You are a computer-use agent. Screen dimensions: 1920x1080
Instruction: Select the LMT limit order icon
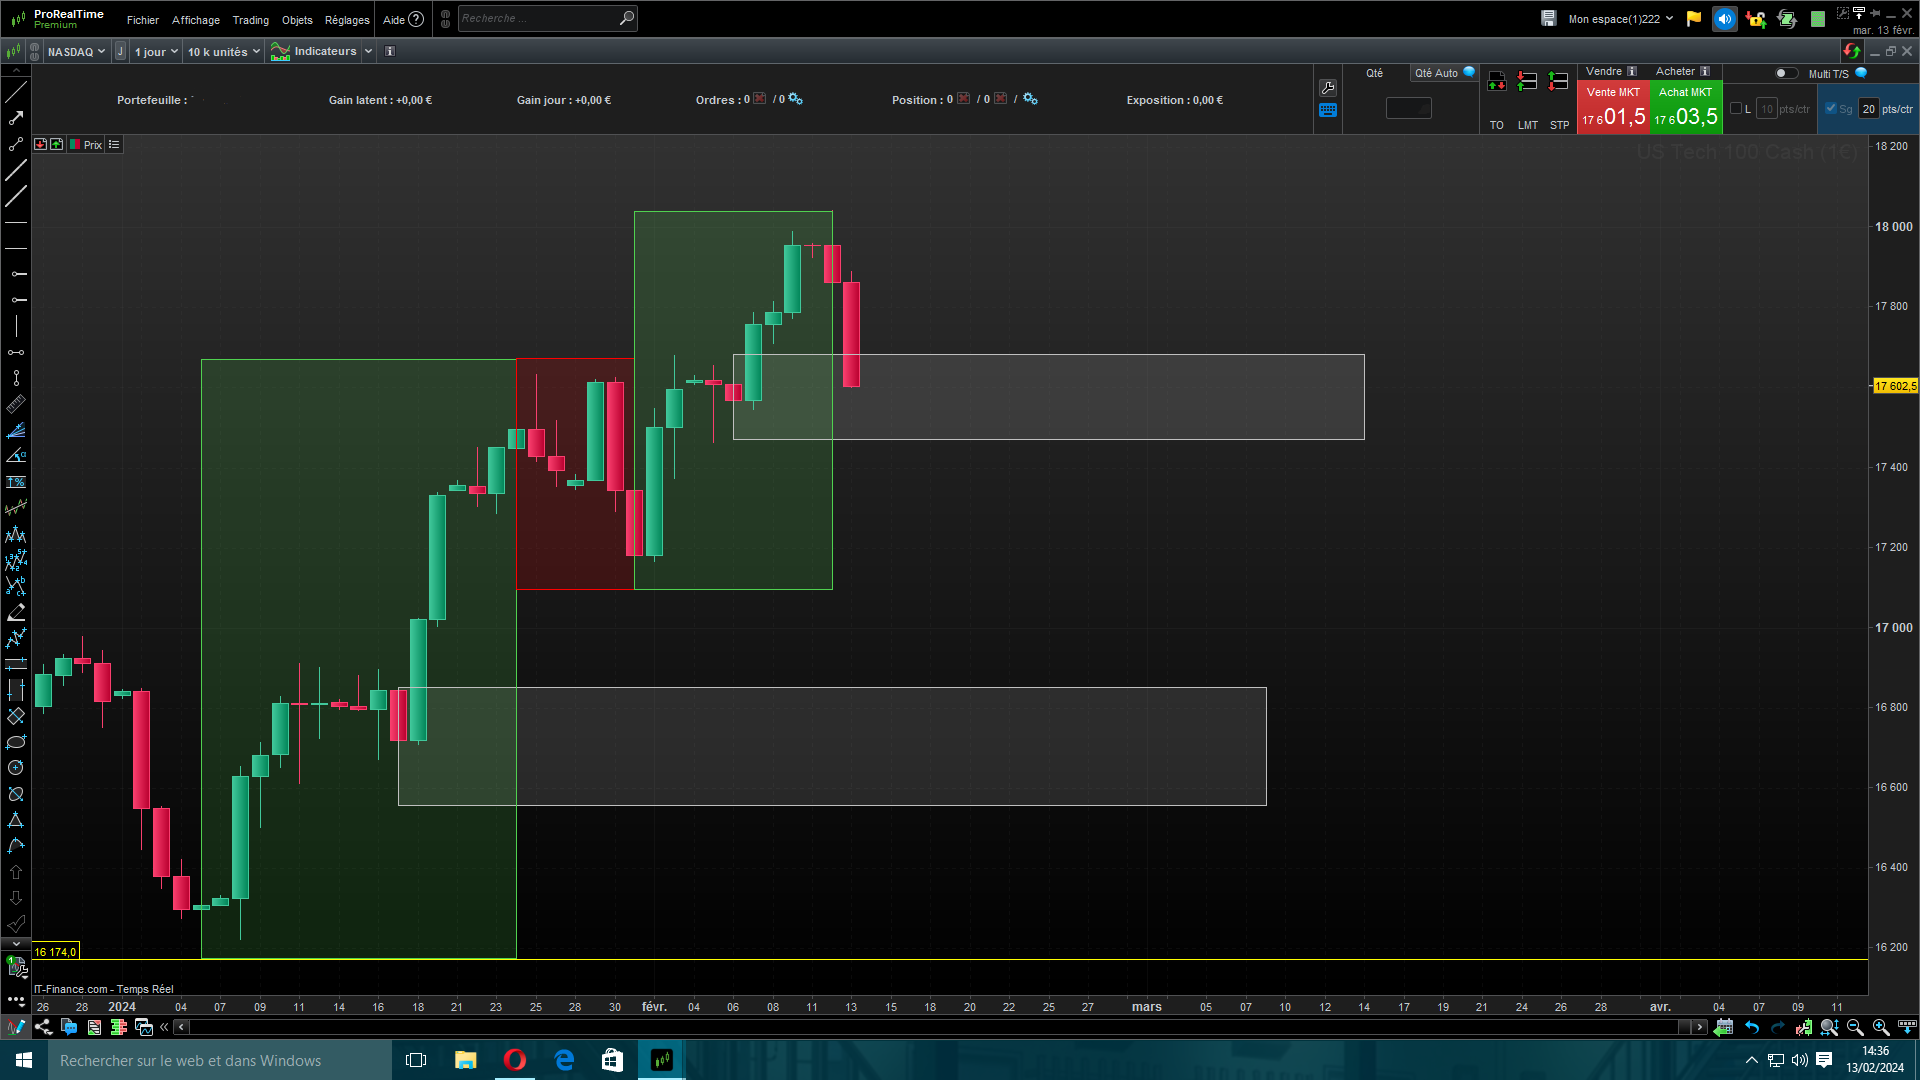click(x=1527, y=83)
